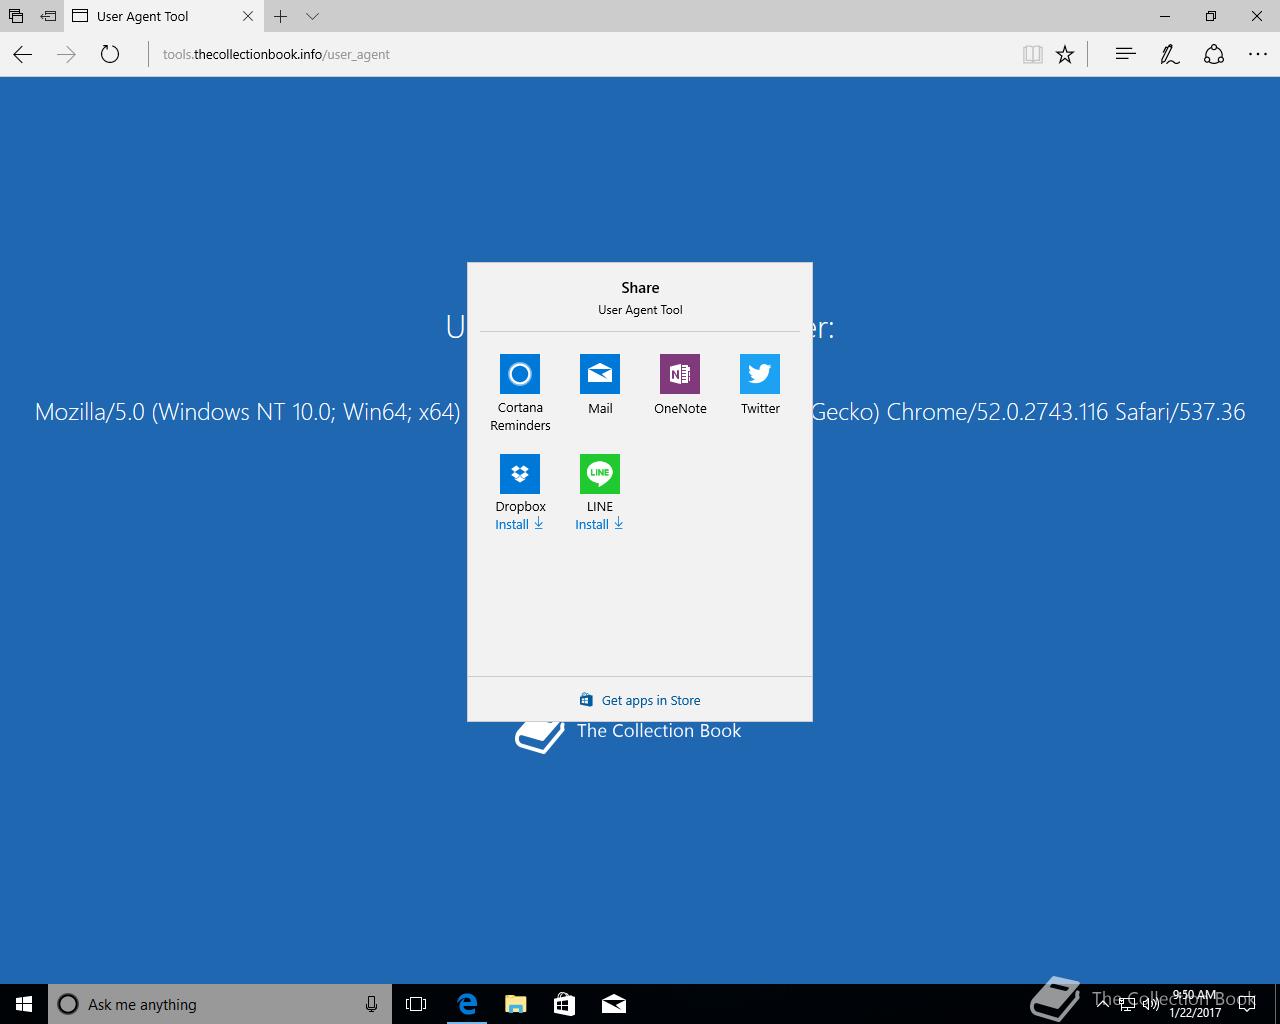Install the LINE app
Screen dimensions: 1280x1024
(599, 524)
